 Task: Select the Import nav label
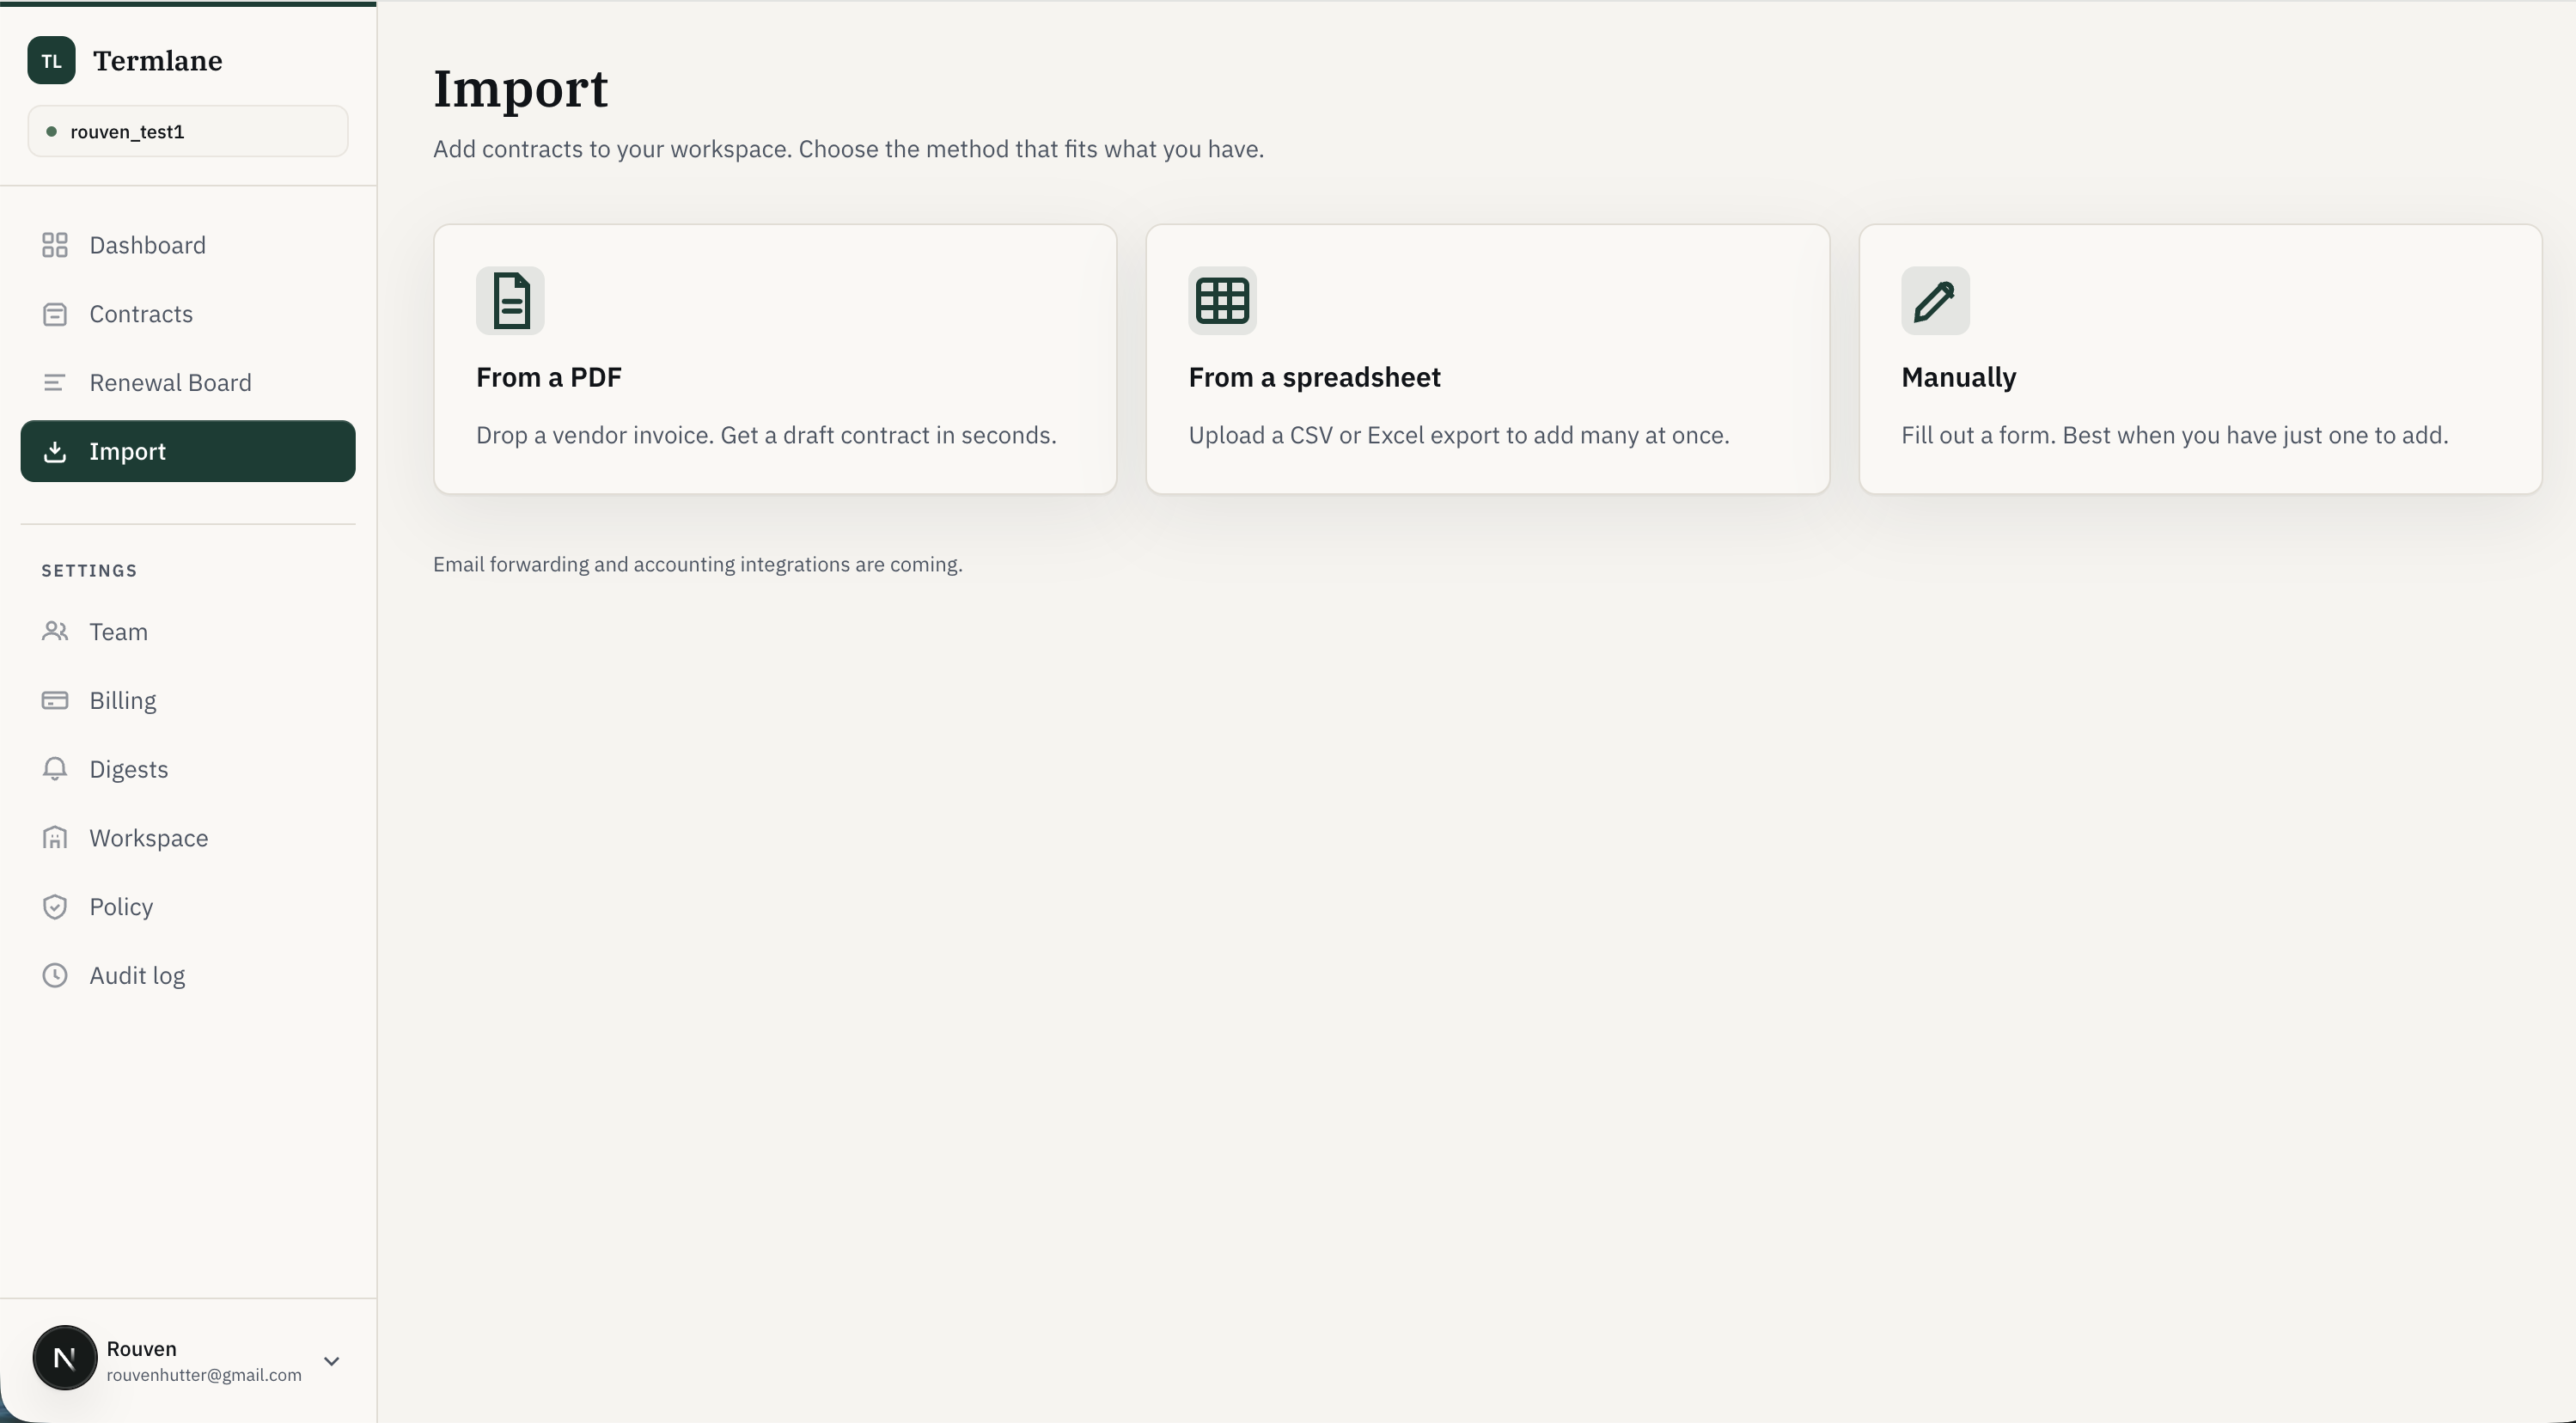point(127,451)
